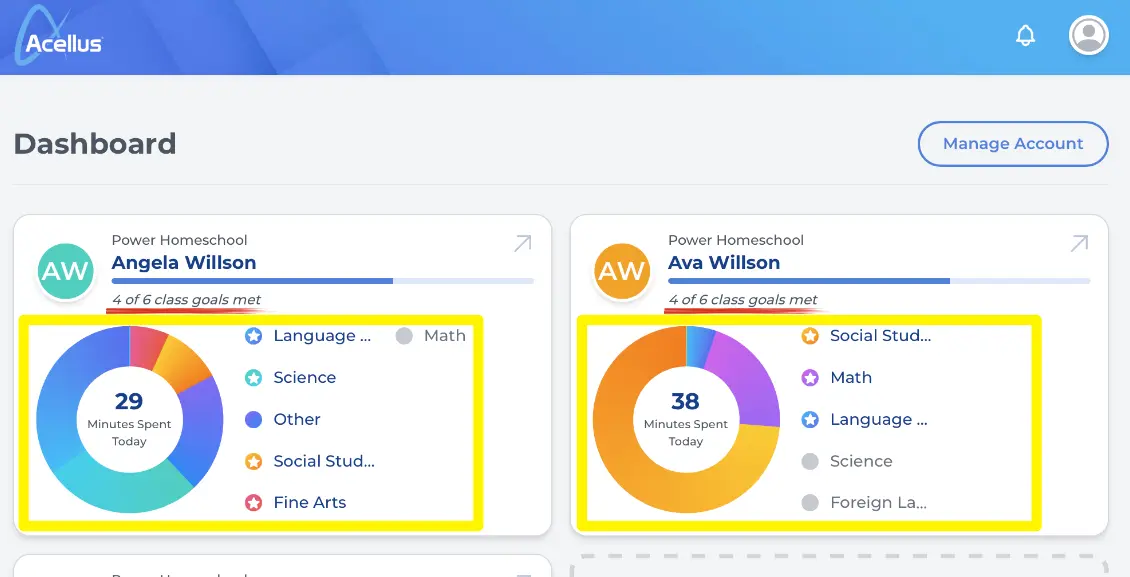Open Ava Willson's student name link
The width and height of the screenshot is (1130, 577).
[x=724, y=263]
